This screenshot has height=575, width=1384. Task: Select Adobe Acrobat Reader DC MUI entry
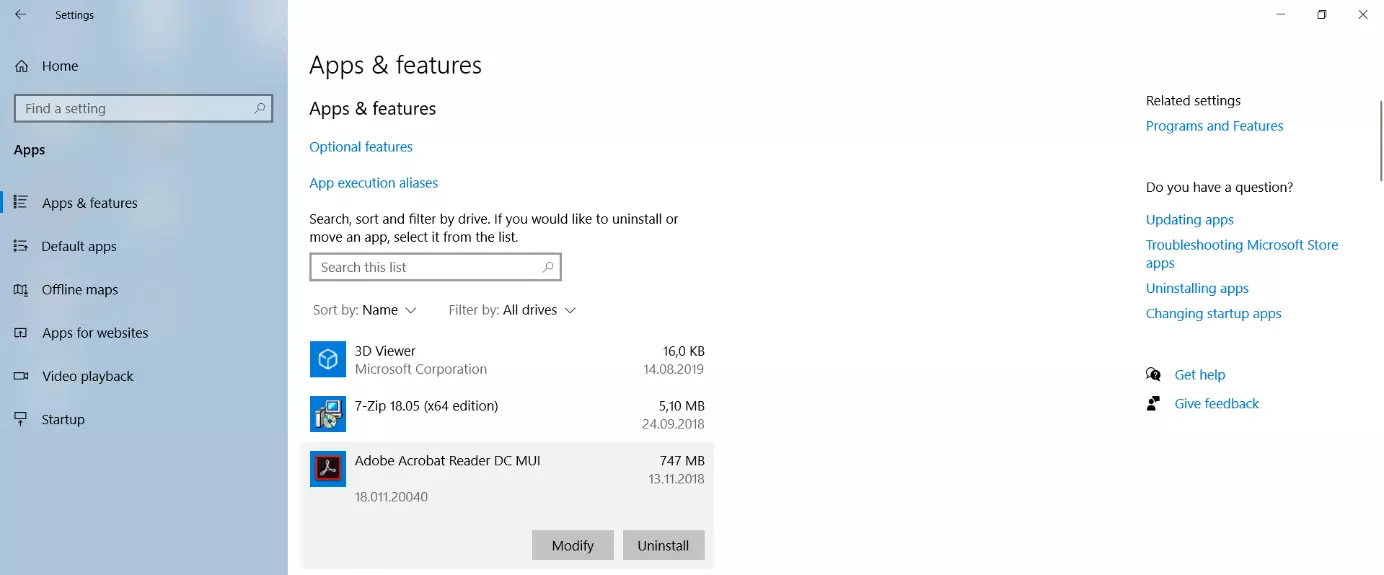pos(448,461)
